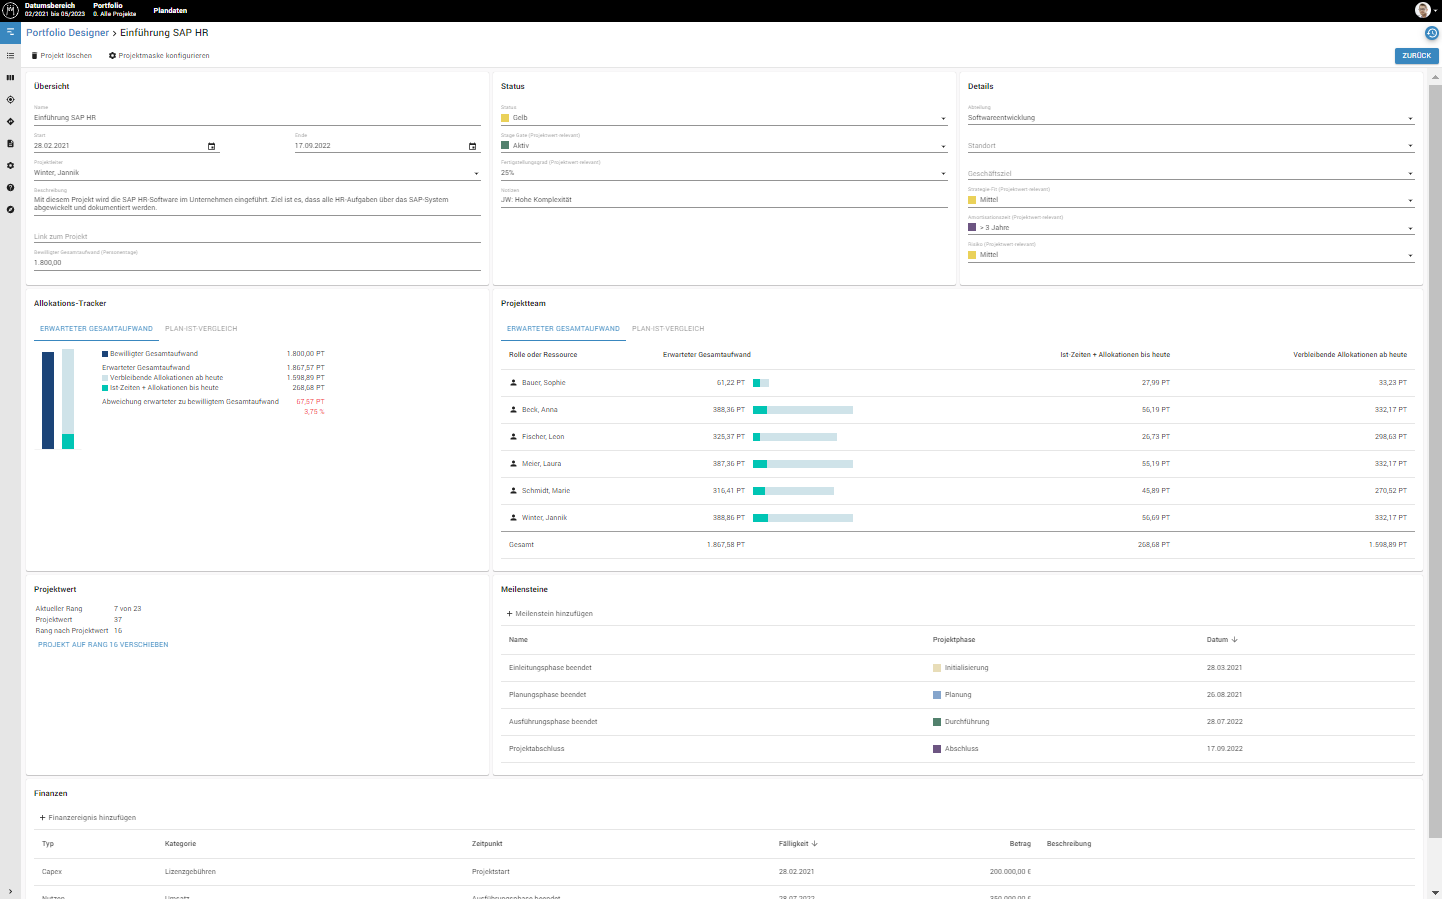
Task: Open the Abteilung dropdown showing Softwareentwicklung
Action: pyautogui.click(x=1191, y=118)
